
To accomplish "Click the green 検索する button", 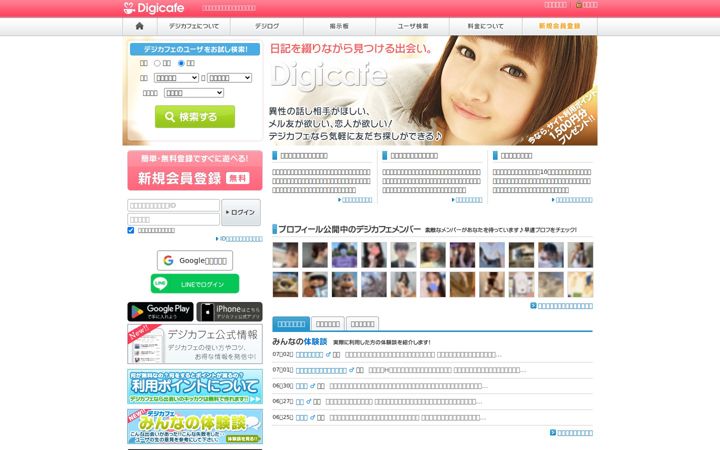I will point(195,117).
